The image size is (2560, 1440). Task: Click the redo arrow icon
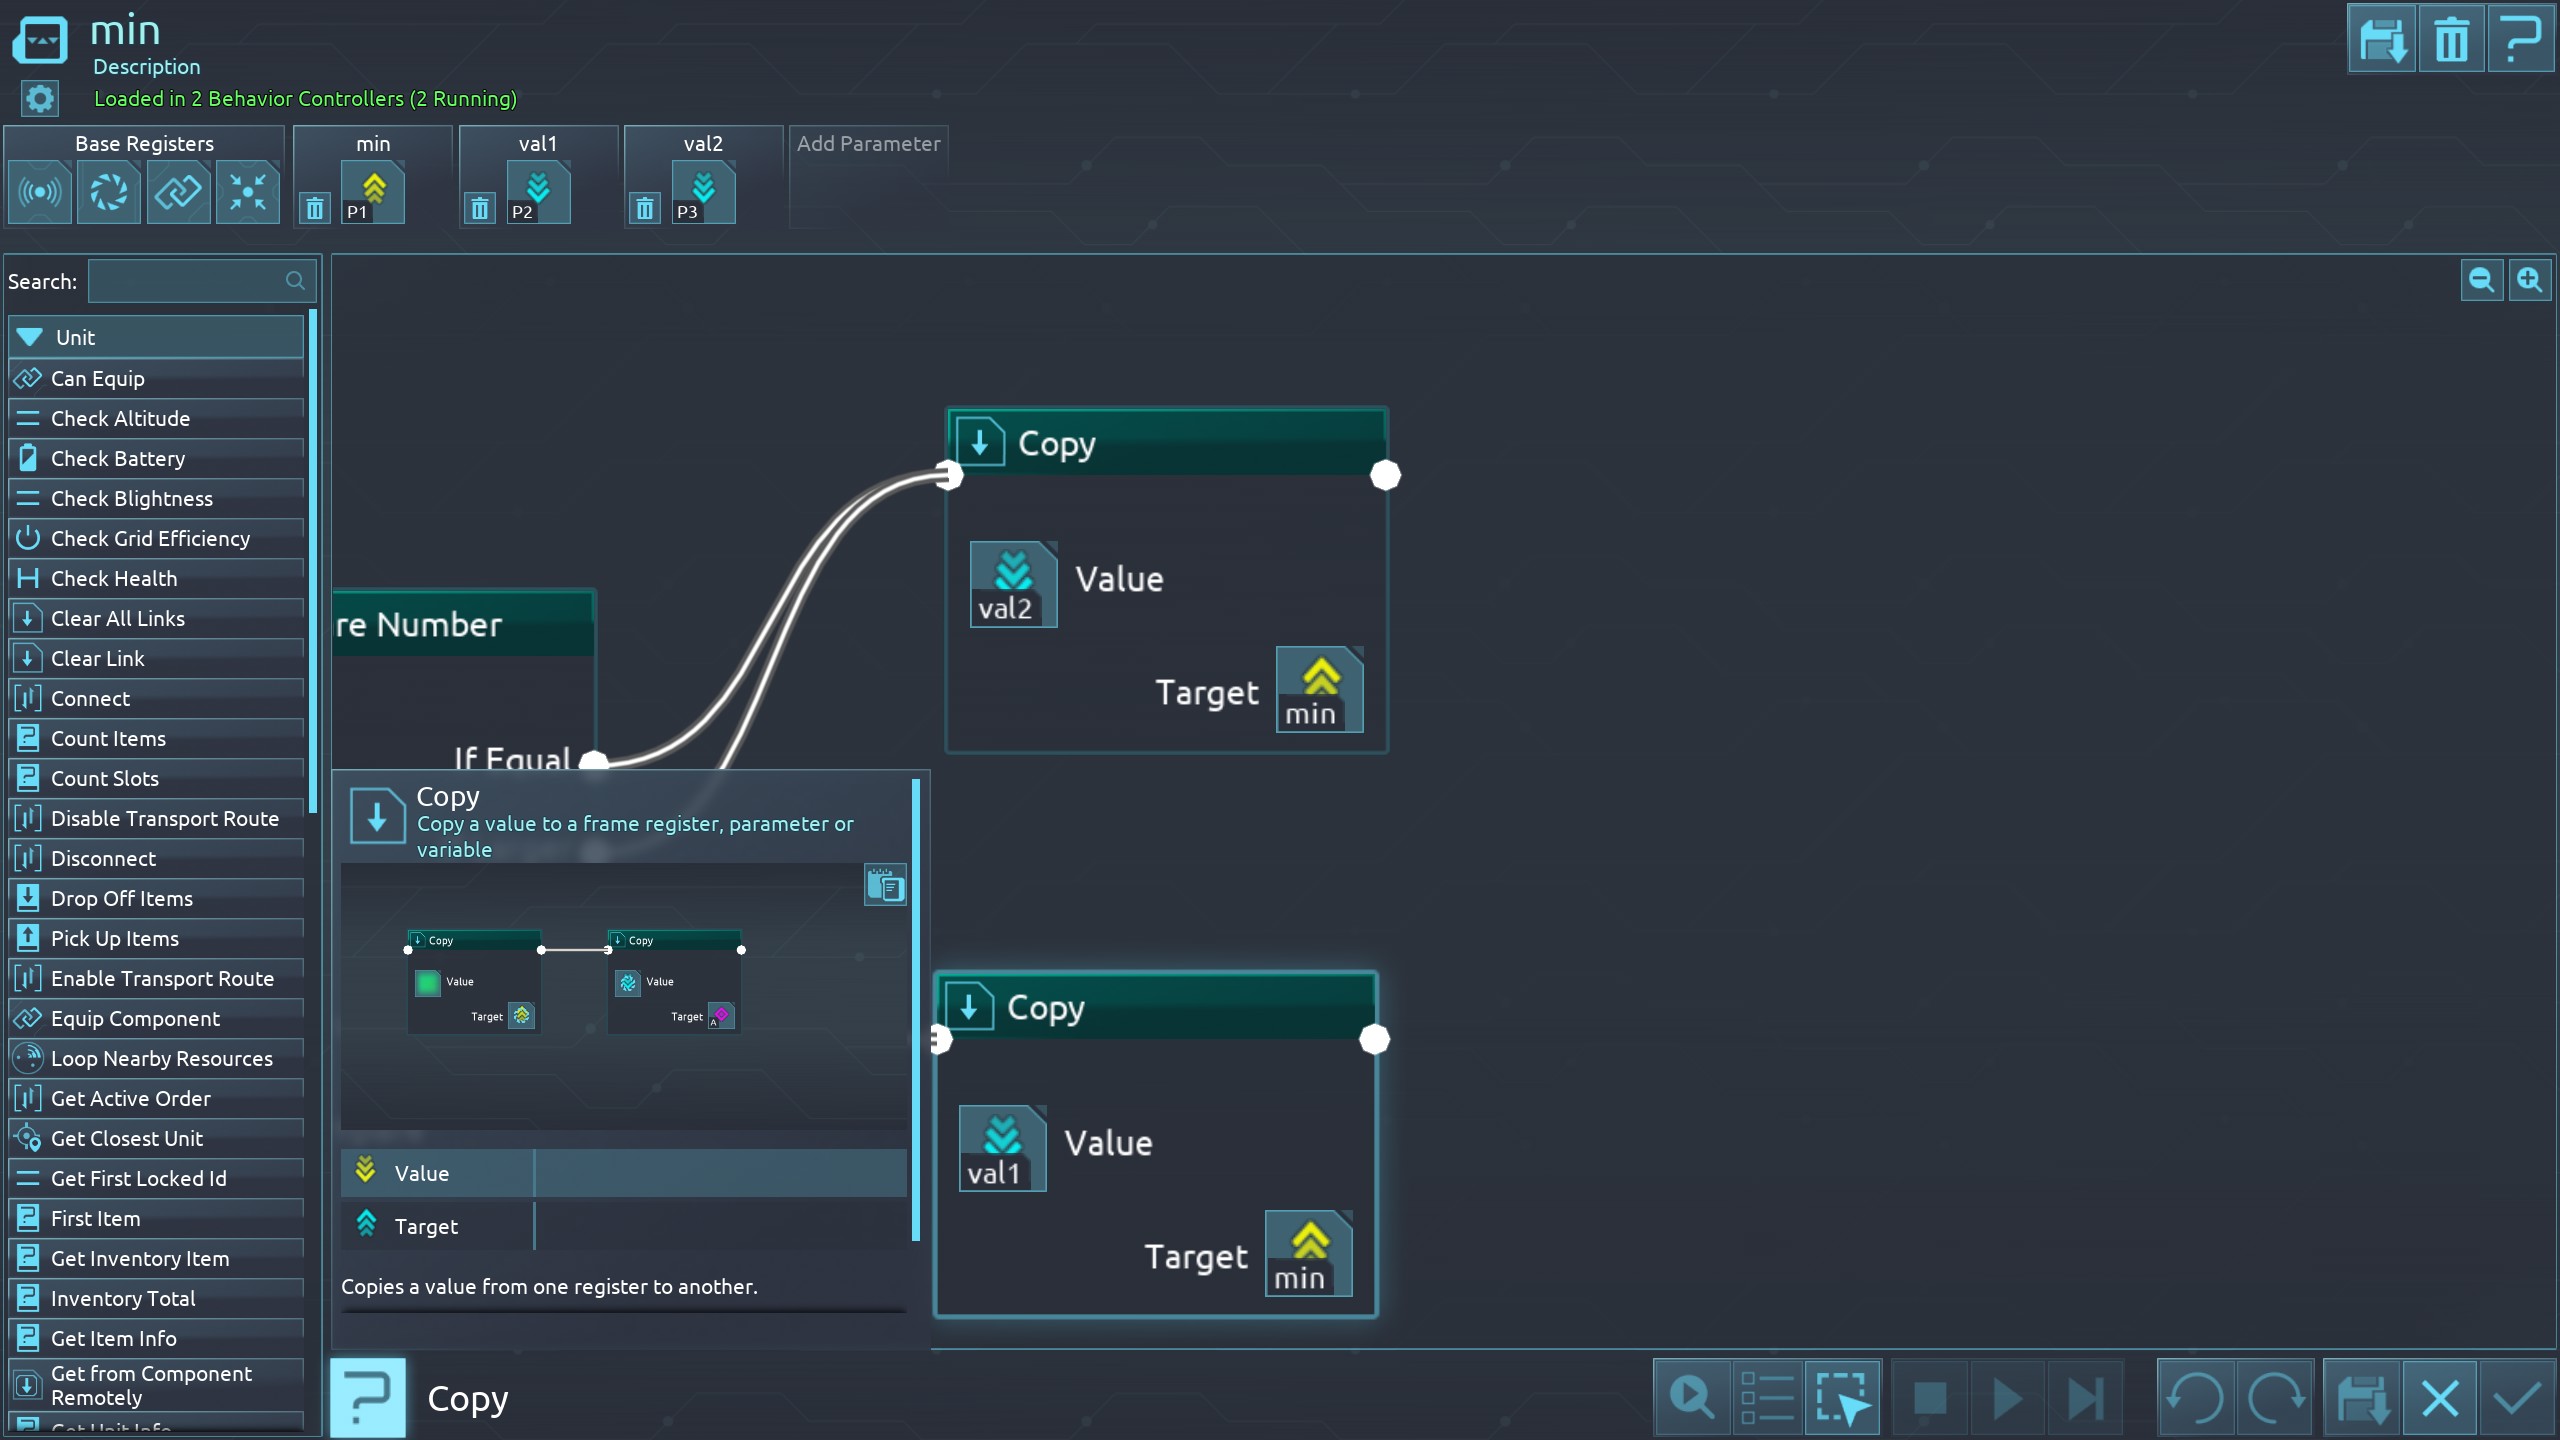tap(2275, 1398)
